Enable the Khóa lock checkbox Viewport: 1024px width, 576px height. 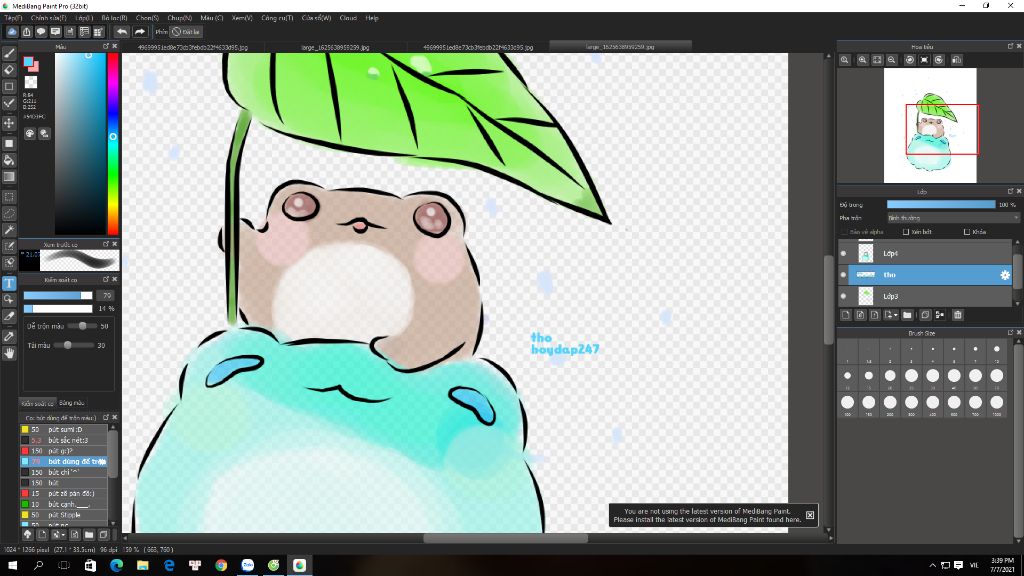point(967,232)
